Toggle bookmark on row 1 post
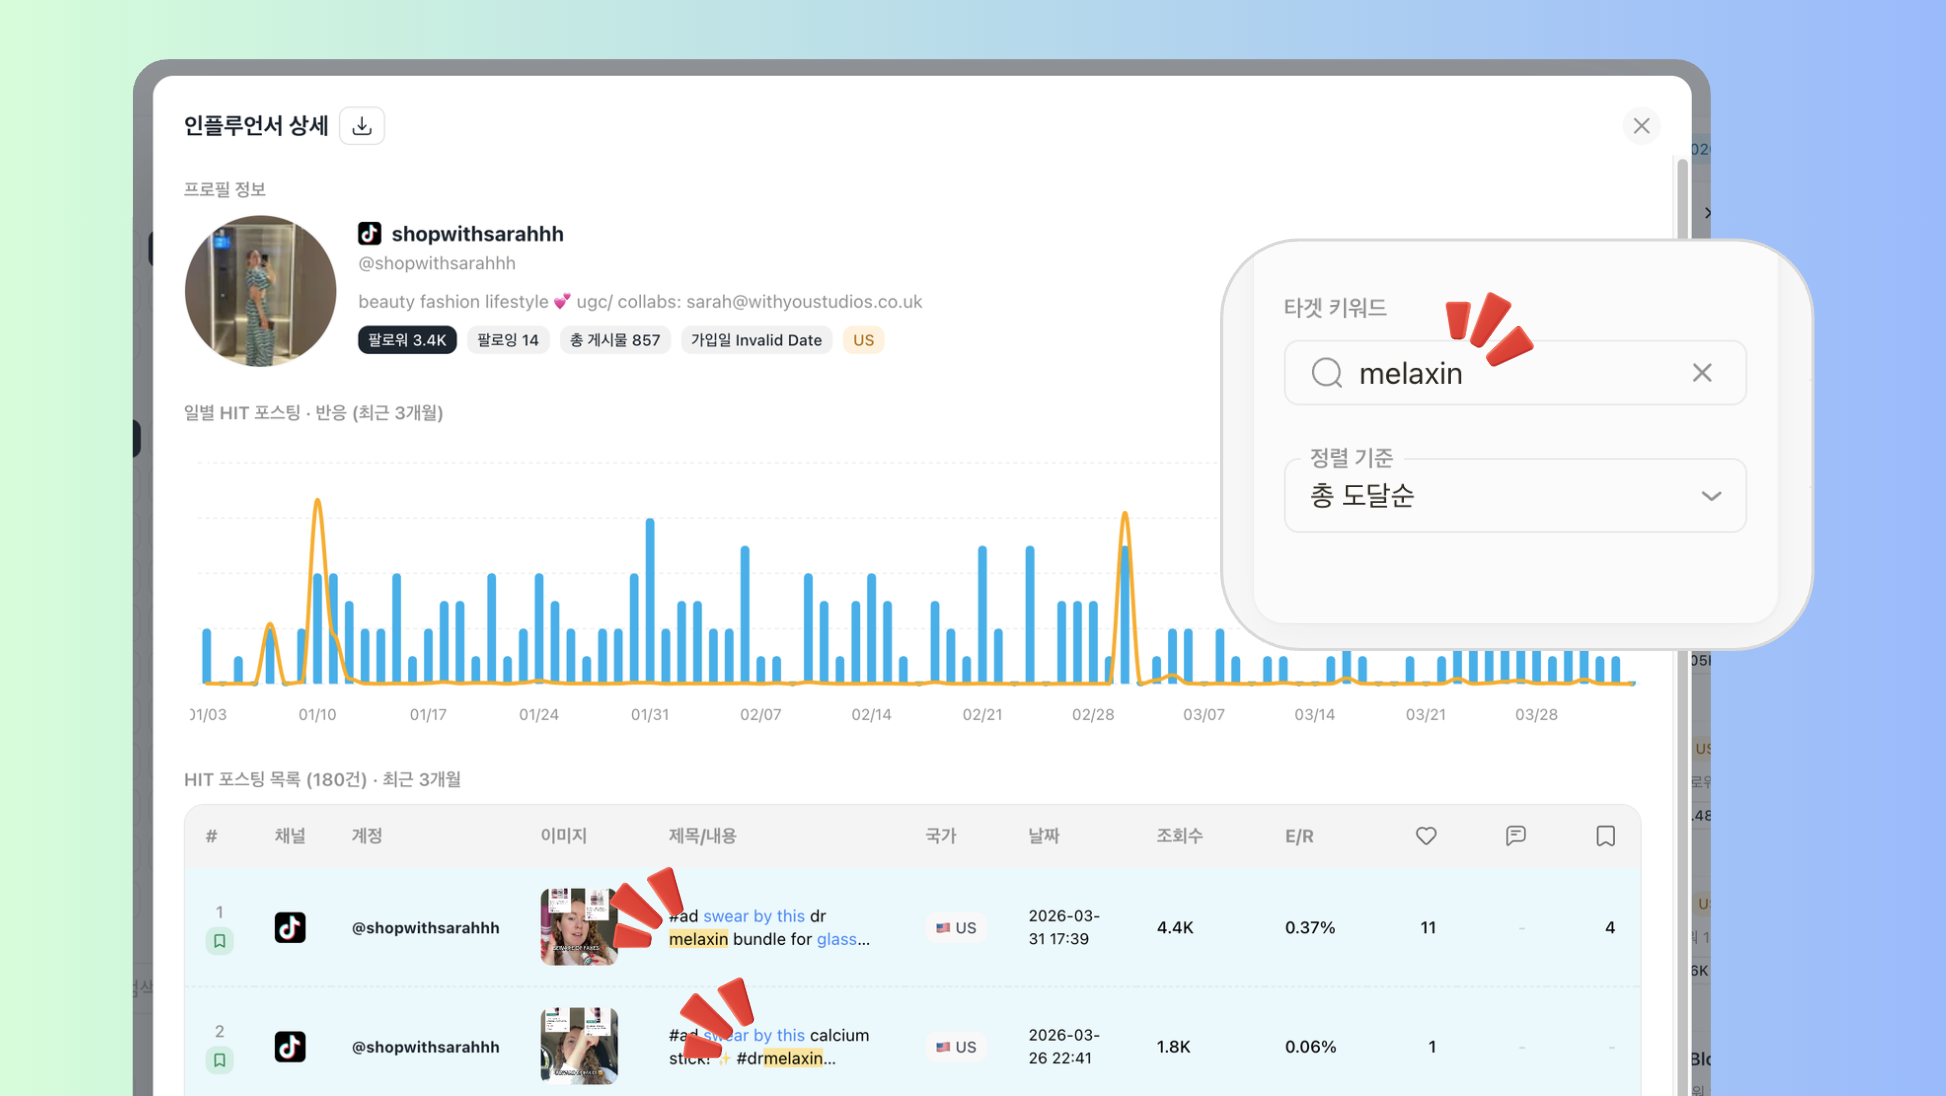This screenshot has width=1946, height=1096. pyautogui.click(x=220, y=941)
